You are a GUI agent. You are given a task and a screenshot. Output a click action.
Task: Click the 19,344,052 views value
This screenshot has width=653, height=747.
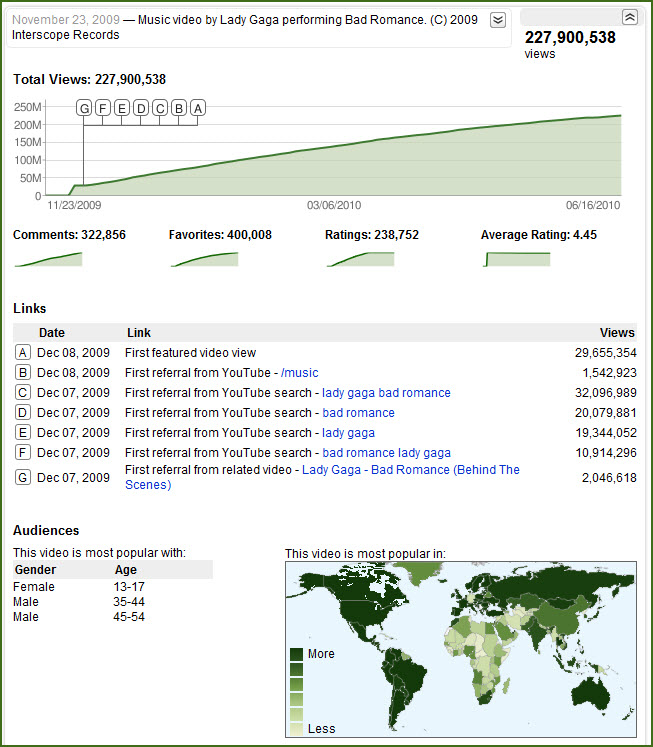coord(605,433)
